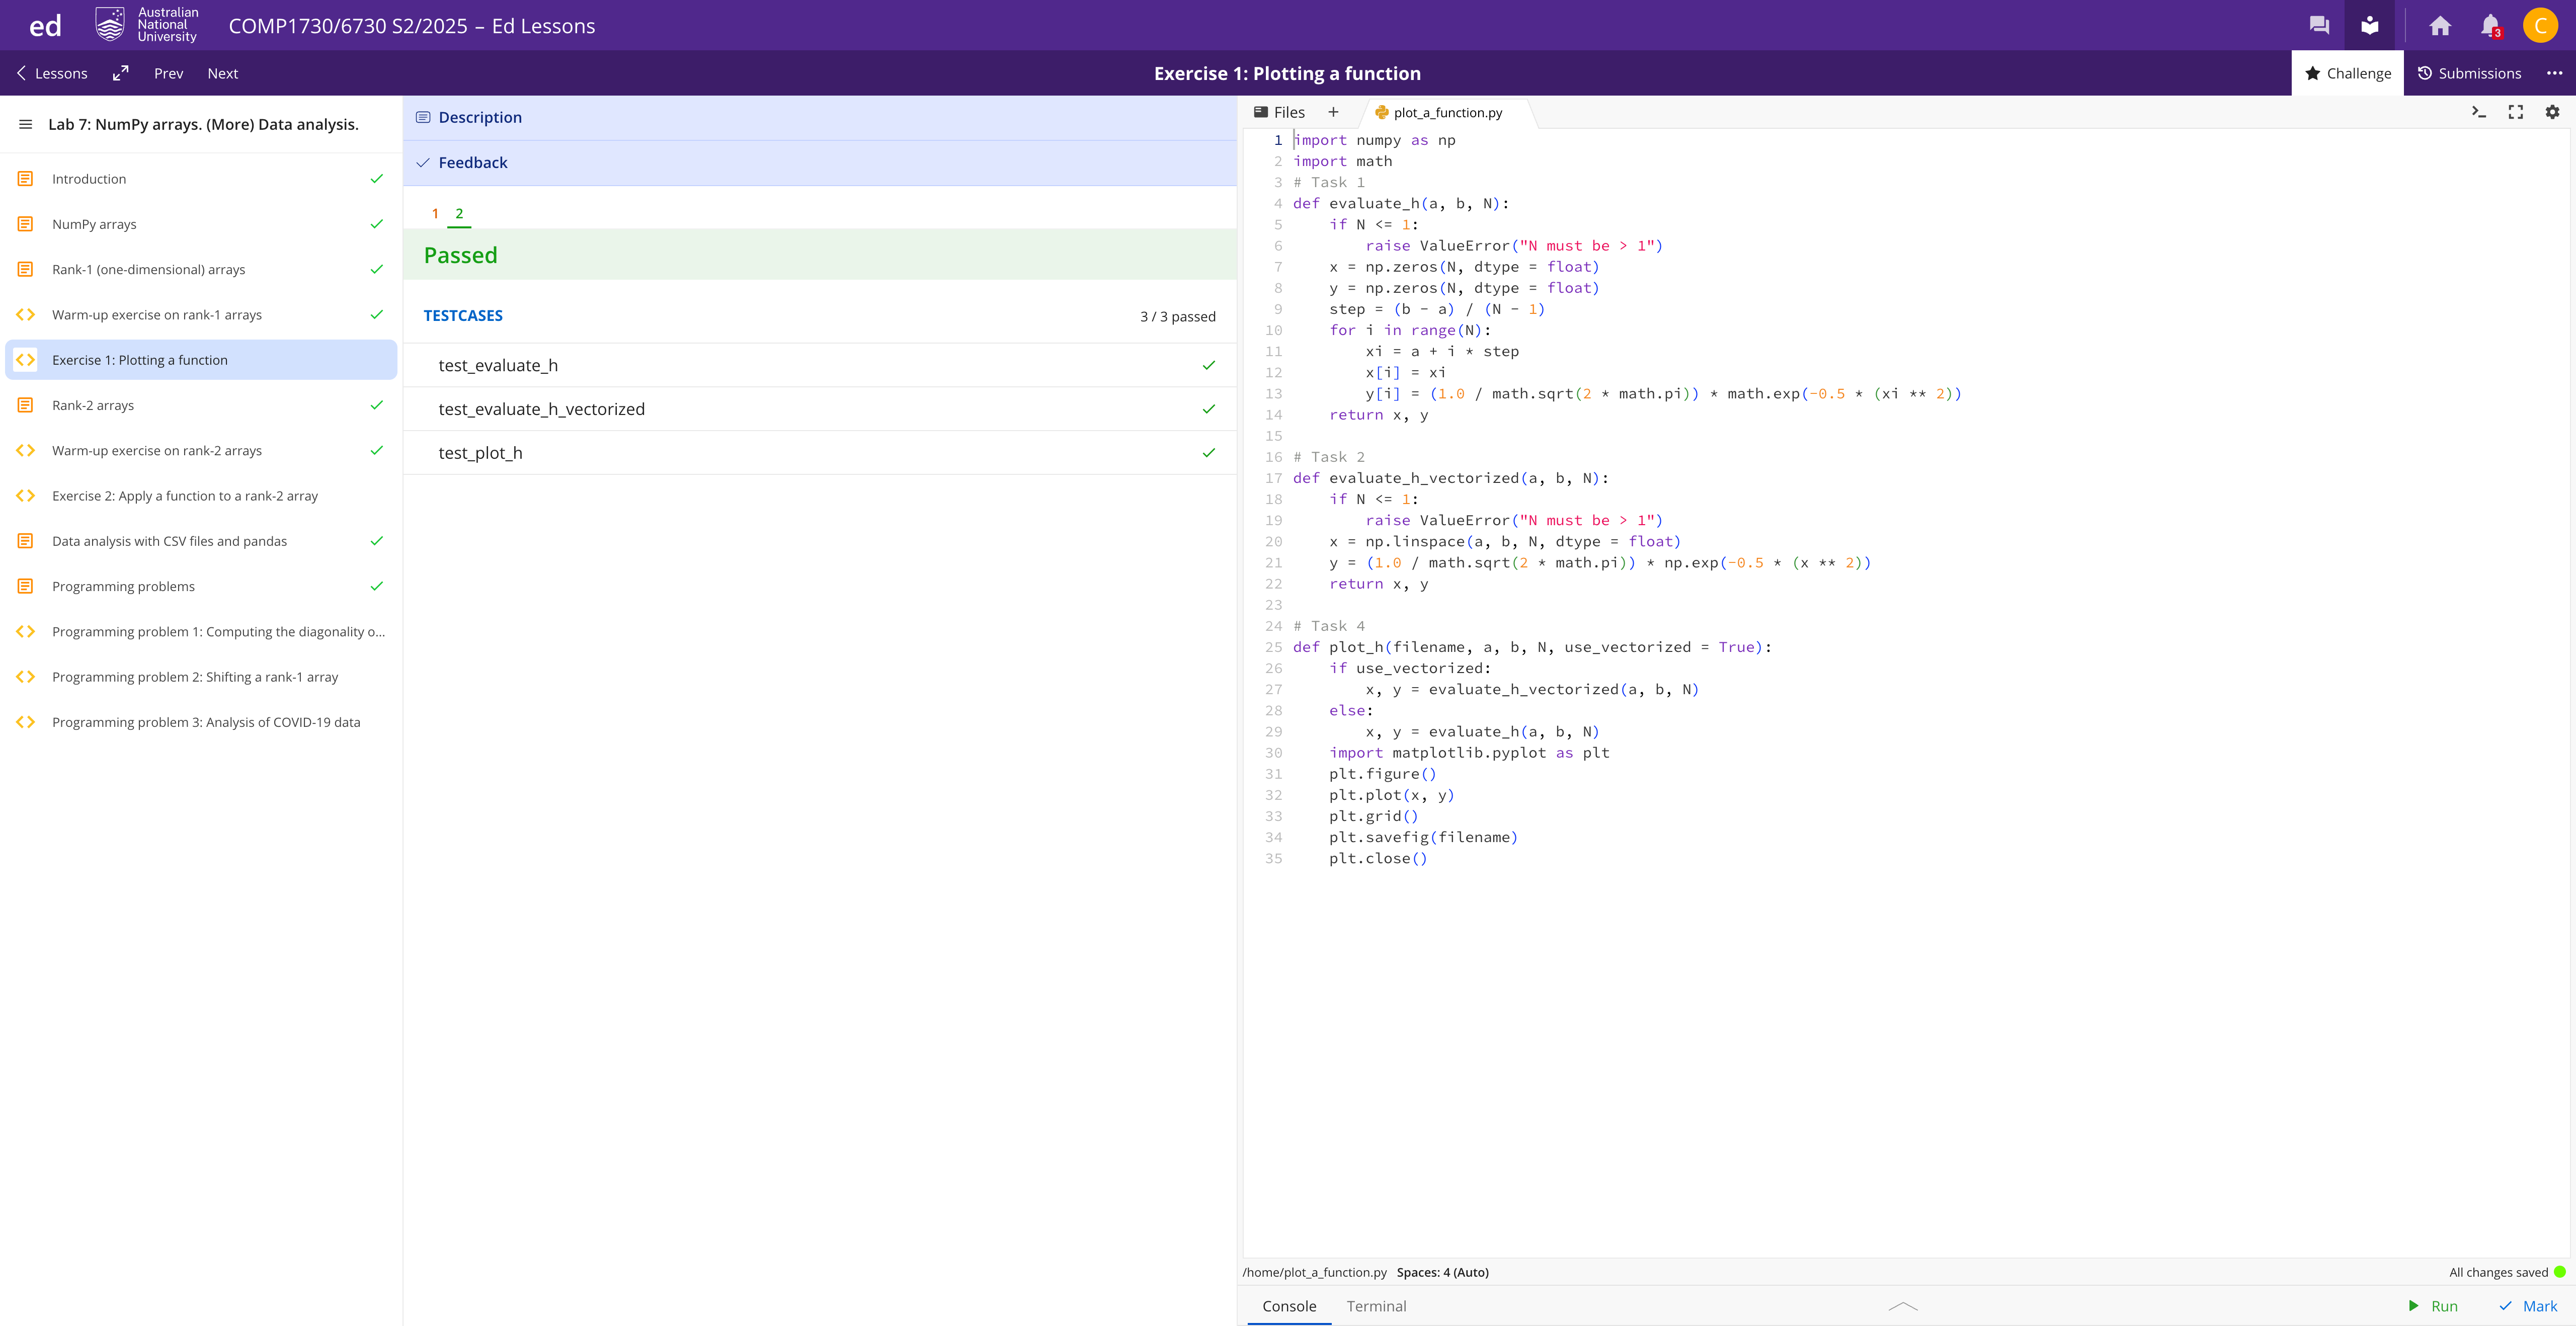
Task: Click Mark to submit the code
Action: [2528, 1306]
